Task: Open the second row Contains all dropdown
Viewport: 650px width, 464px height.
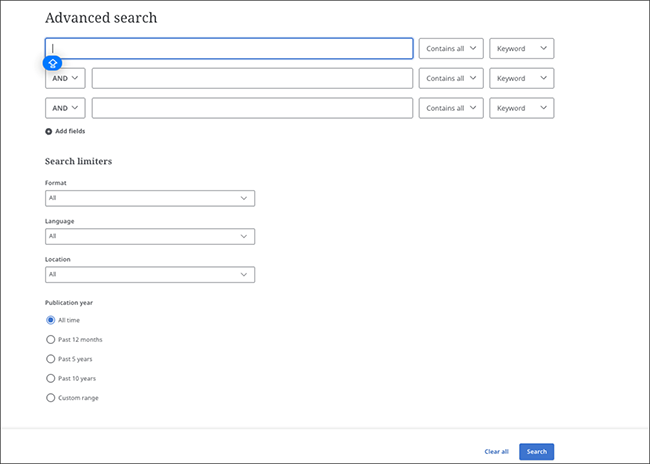Action: point(451,78)
